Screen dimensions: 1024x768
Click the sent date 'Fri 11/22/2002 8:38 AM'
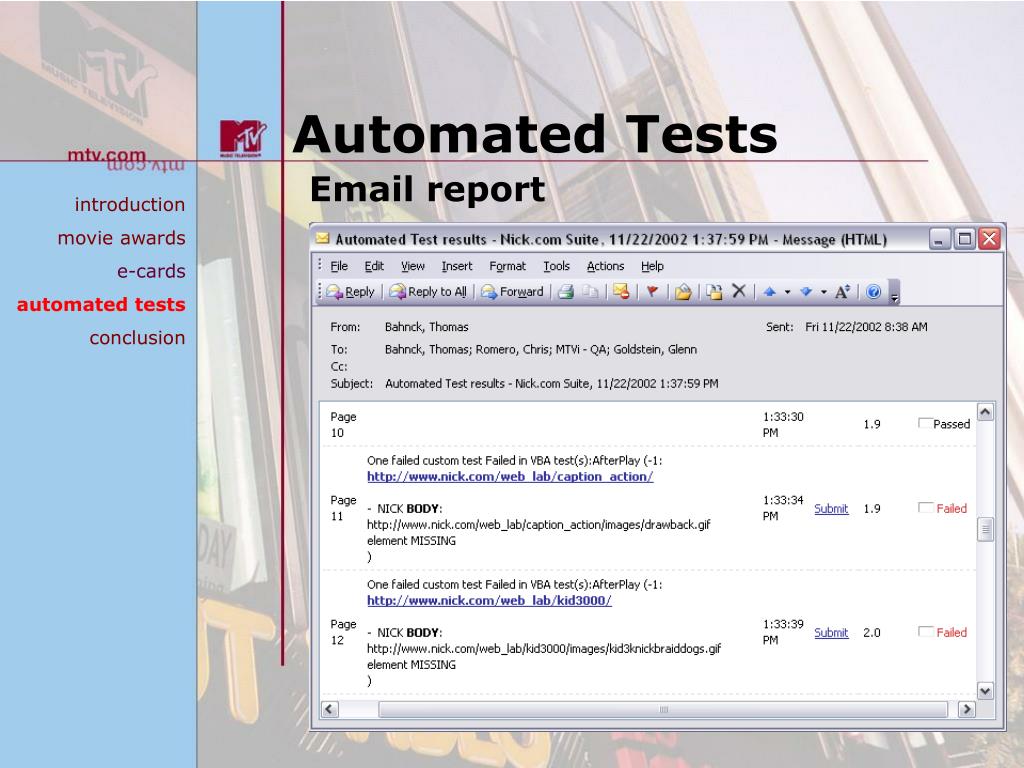[866, 327]
